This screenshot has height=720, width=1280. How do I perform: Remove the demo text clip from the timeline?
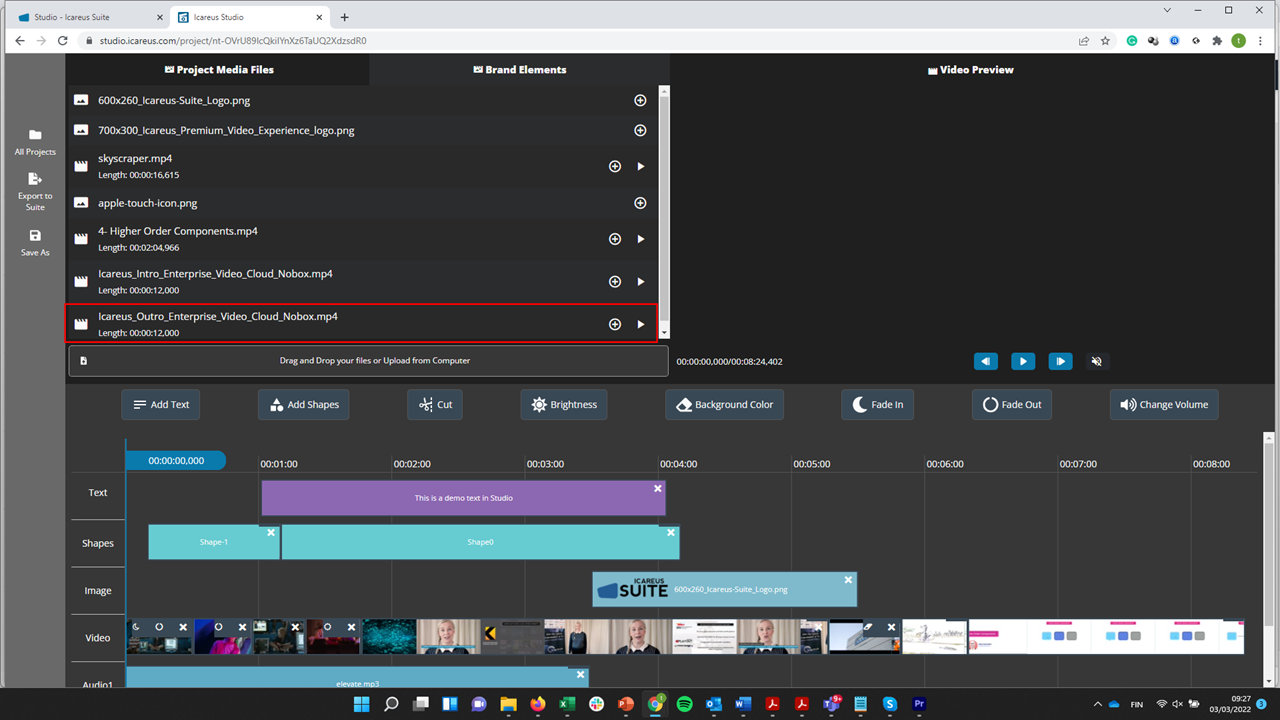(x=658, y=489)
